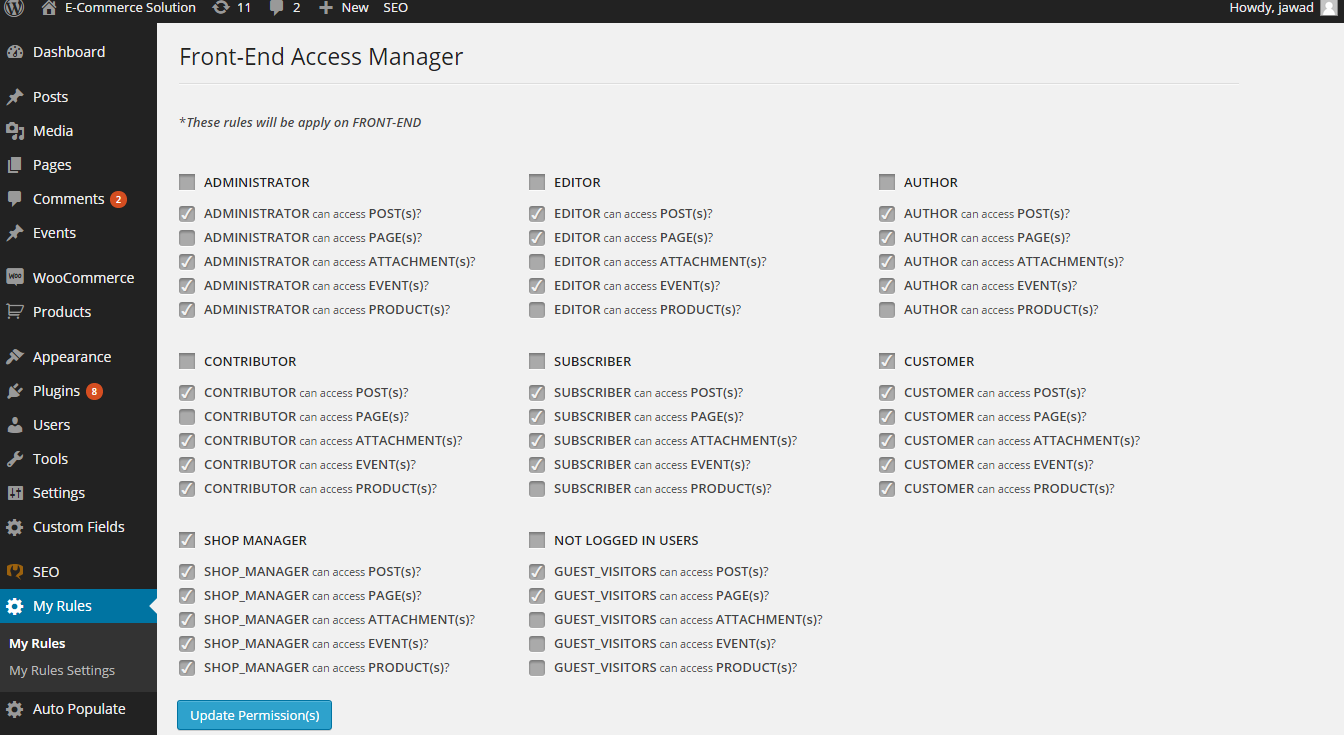Open Media via its sidebar icon
Image resolution: width=1344 pixels, height=735 pixels.
click(15, 131)
